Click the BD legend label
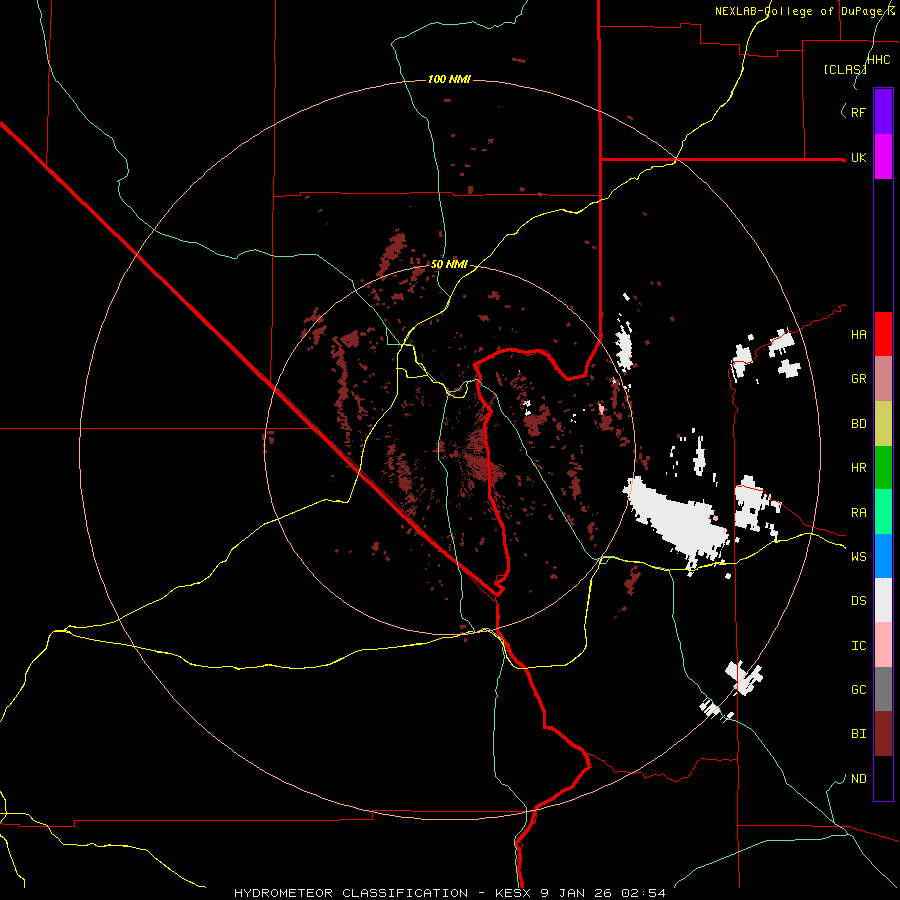Screen dimensions: 900x900 [858, 424]
